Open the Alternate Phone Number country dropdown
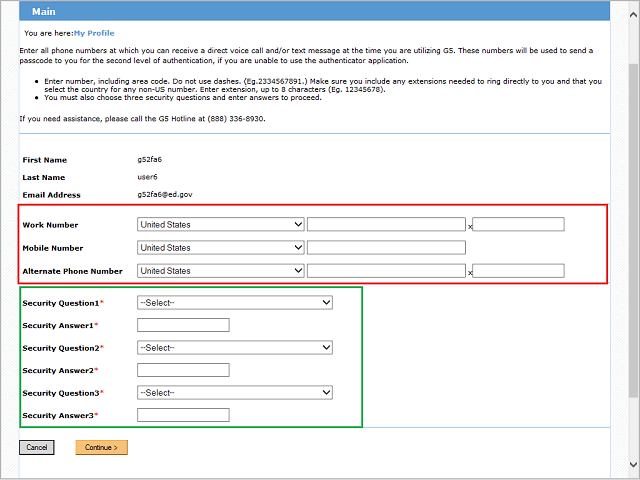640x480 pixels. click(220, 271)
